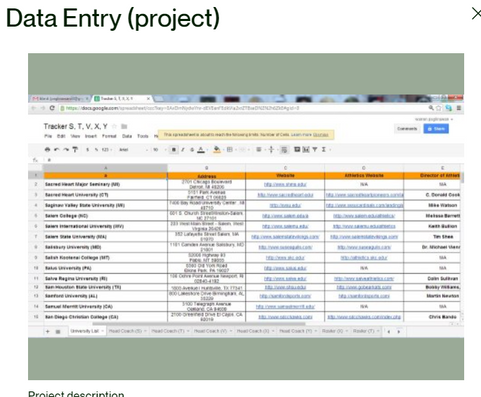Click the browser forward arrow
Image resolution: width=481 pixels, height=397 pixels.
tap(43, 108)
